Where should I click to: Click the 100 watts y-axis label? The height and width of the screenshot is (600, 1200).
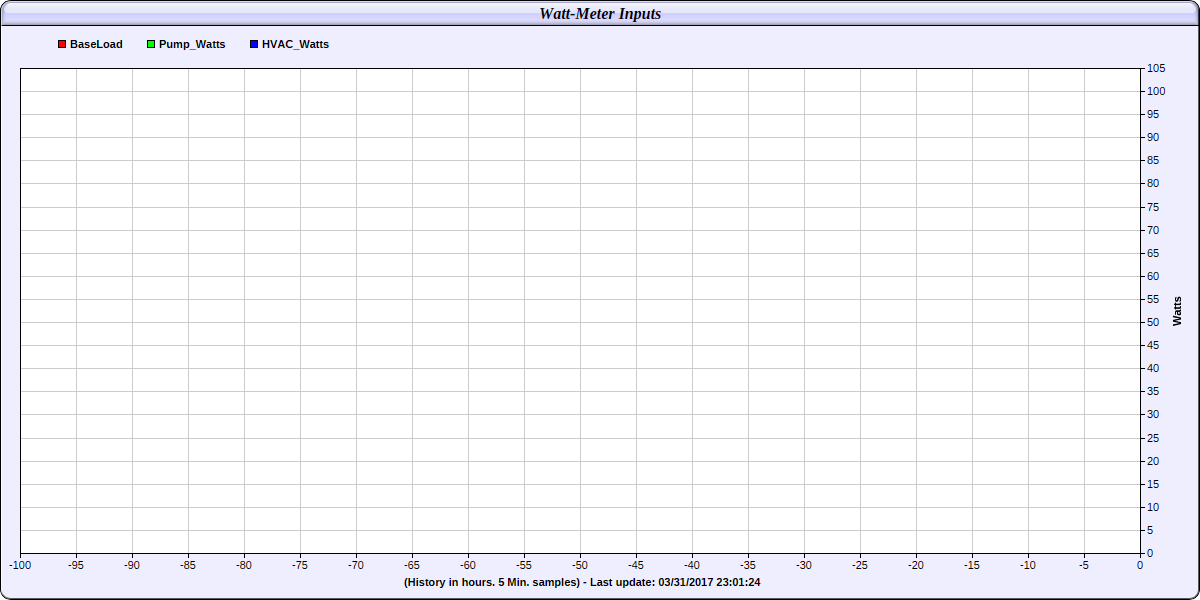coord(1156,91)
